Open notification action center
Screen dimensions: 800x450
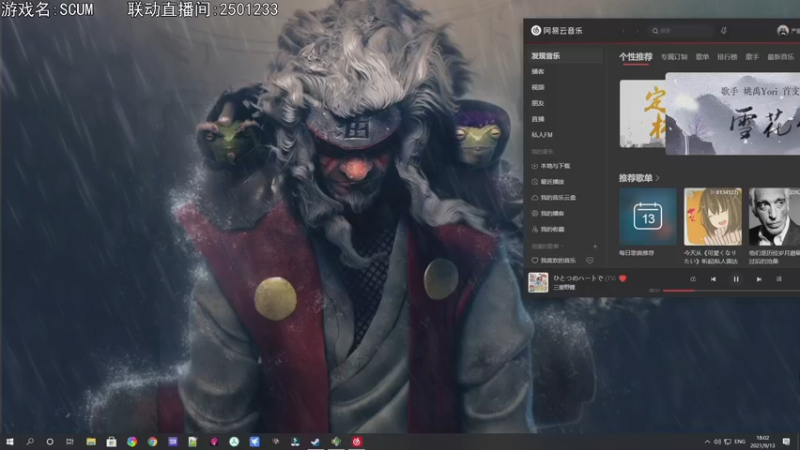[786, 442]
